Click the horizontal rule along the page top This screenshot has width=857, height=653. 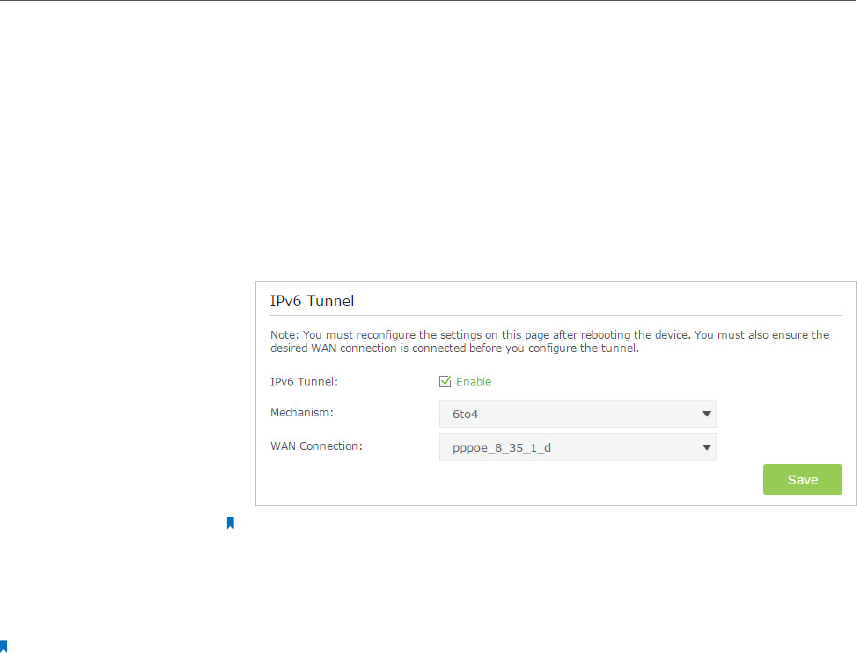(428, 1)
